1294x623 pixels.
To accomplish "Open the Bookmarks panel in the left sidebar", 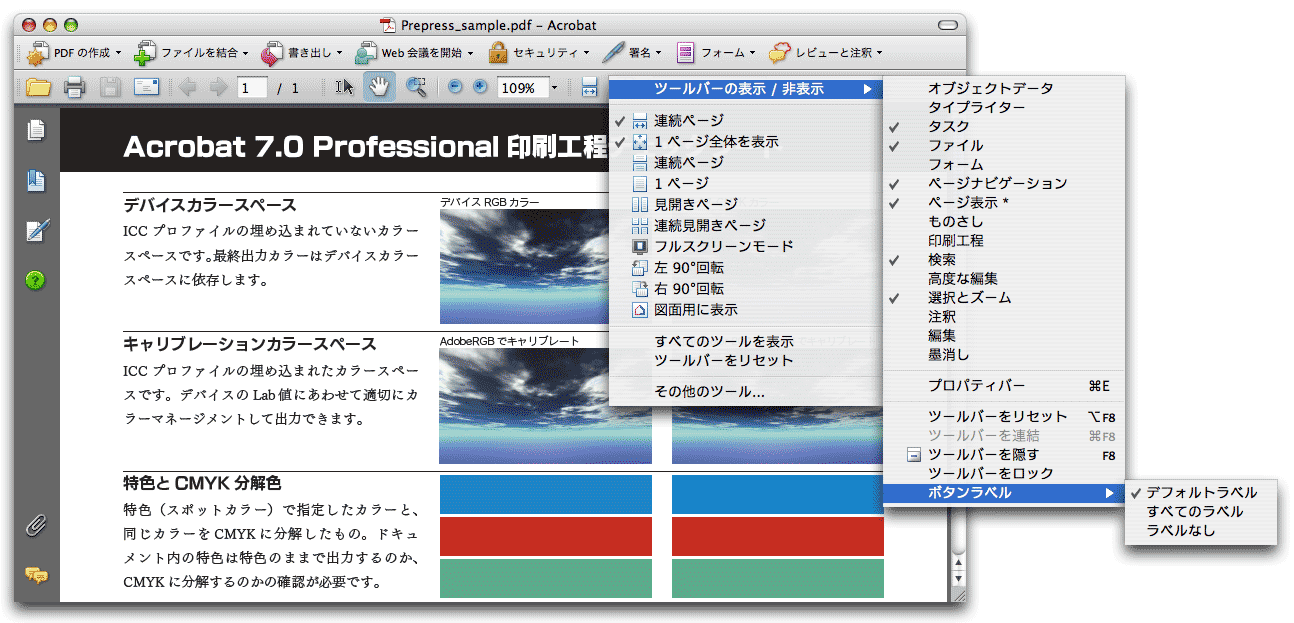I will click(x=36, y=181).
